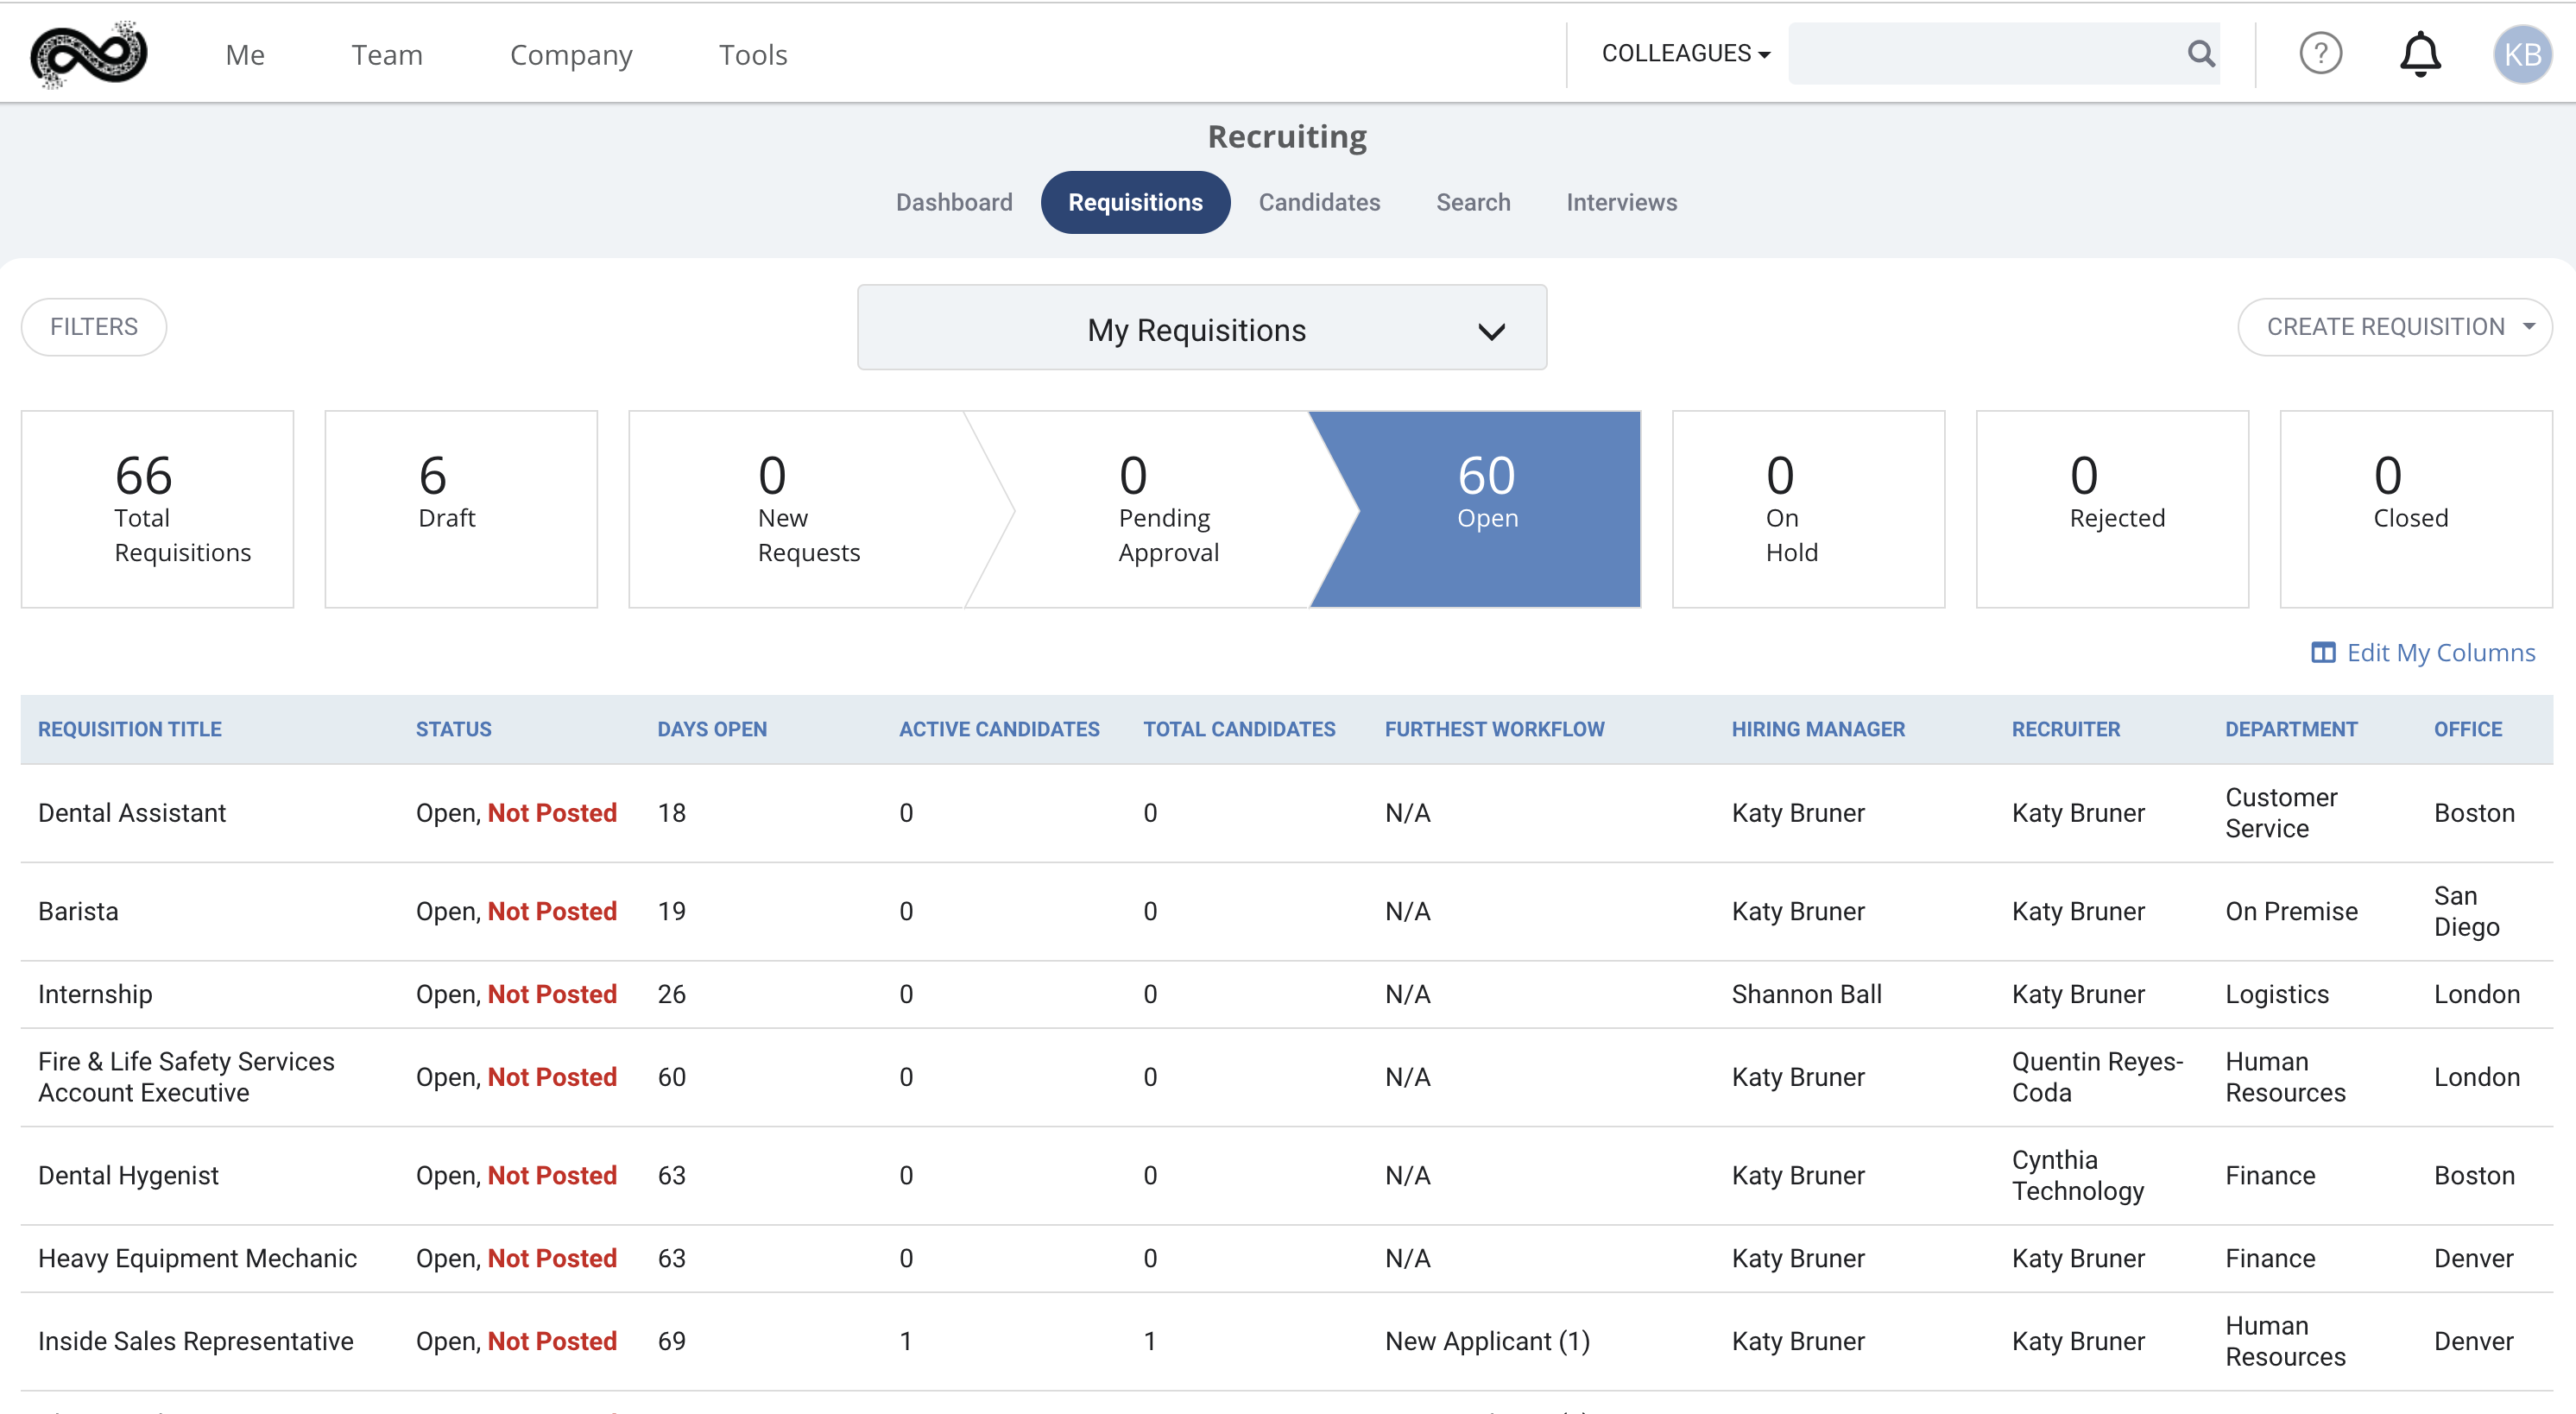Select the 66 Total Requisitions tile
This screenshot has height=1414, width=2576.
[157, 508]
